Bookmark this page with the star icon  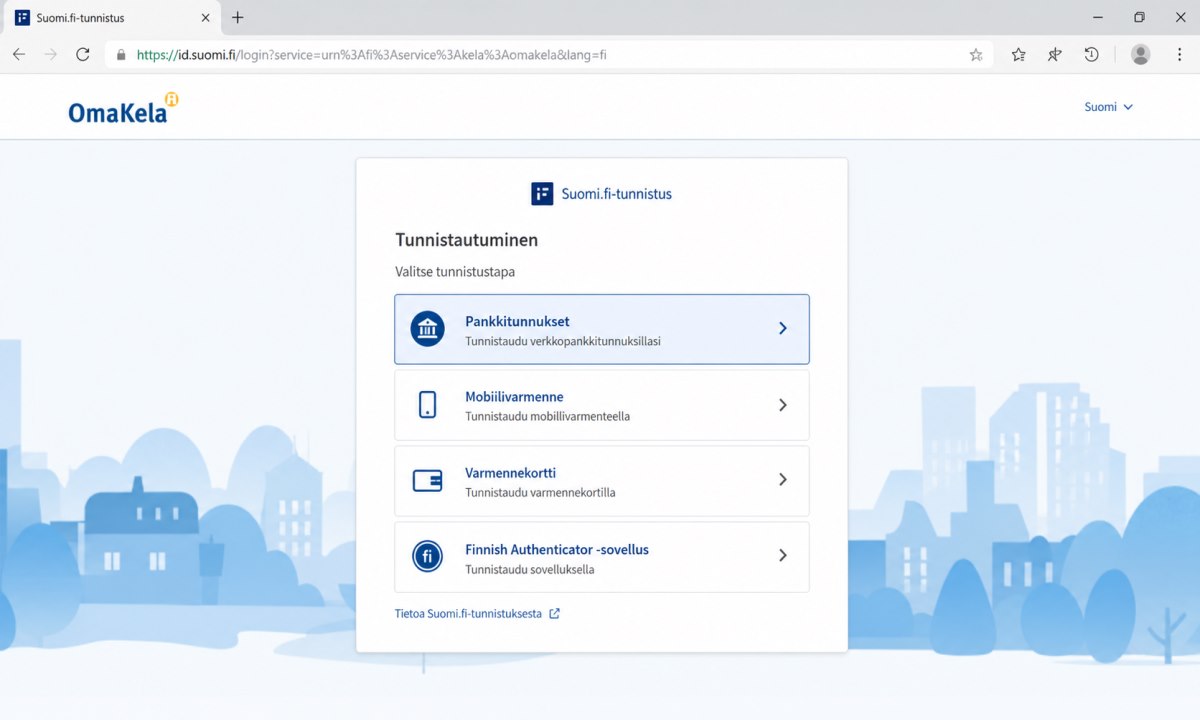point(976,55)
